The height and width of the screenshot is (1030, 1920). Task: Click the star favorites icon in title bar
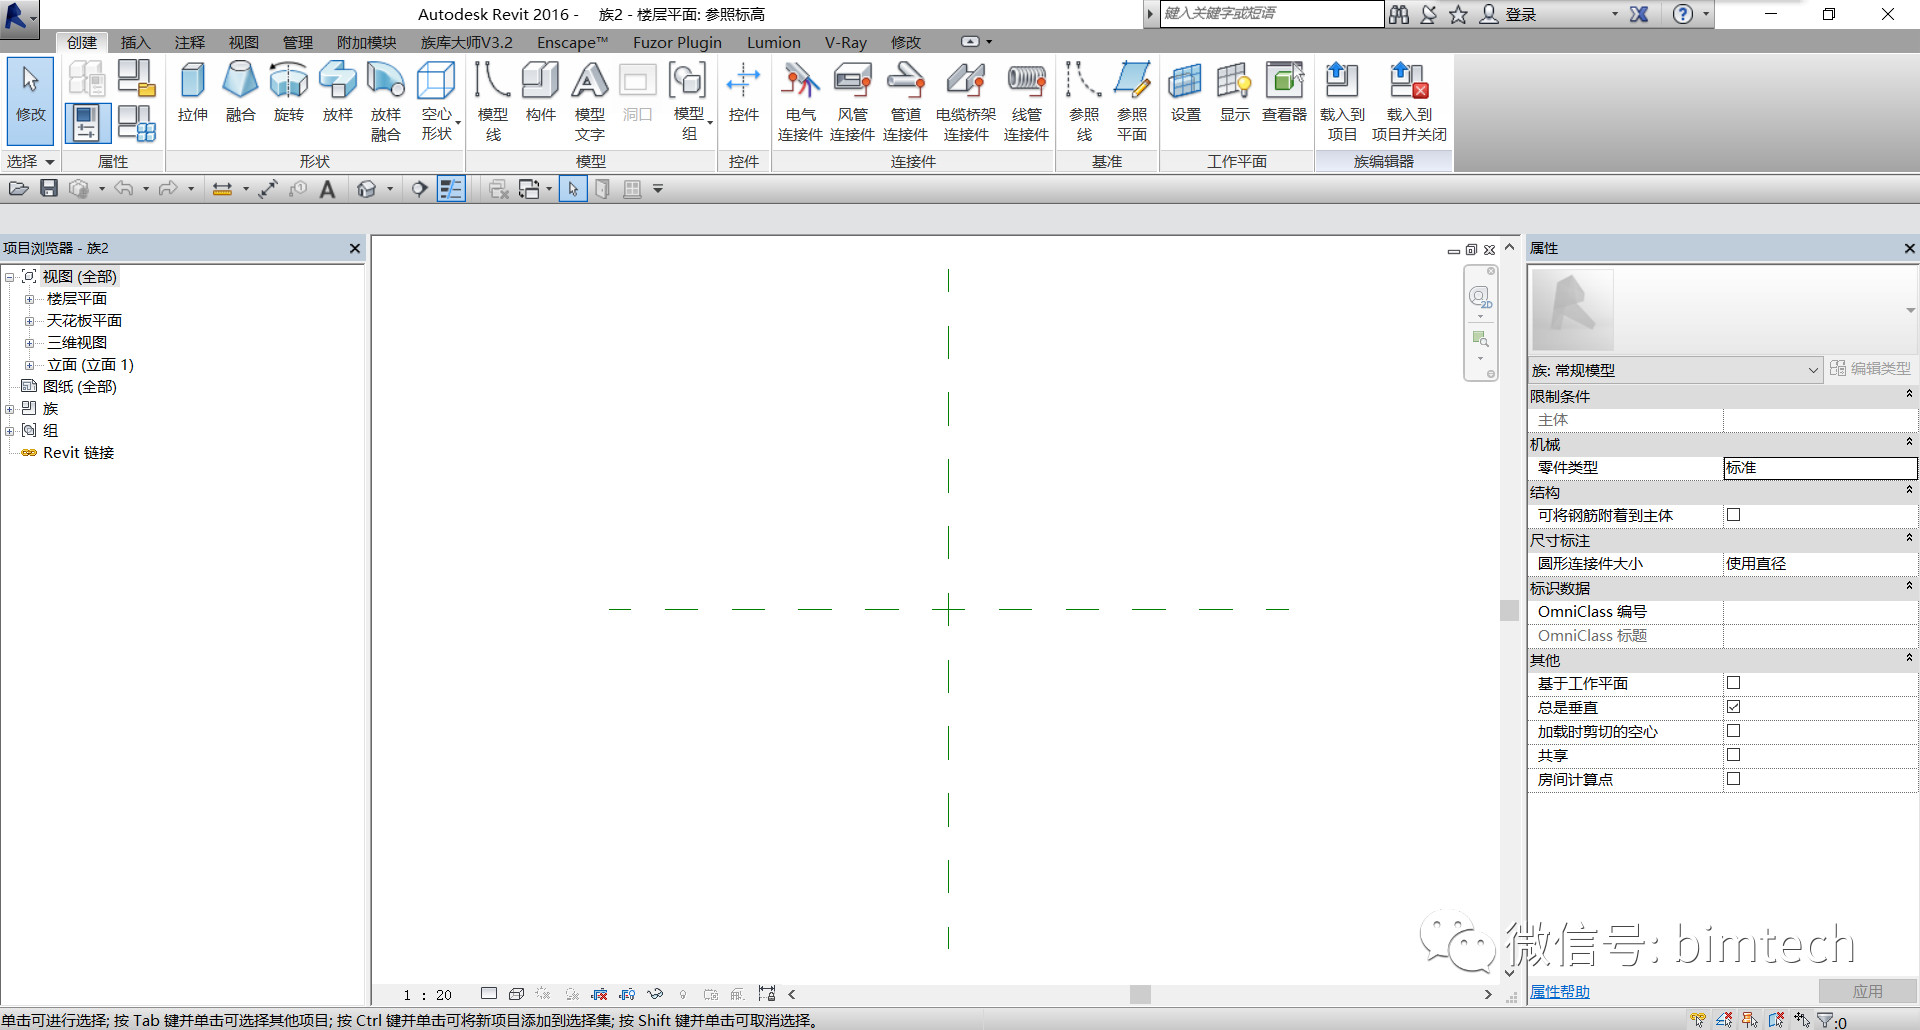click(x=1459, y=14)
